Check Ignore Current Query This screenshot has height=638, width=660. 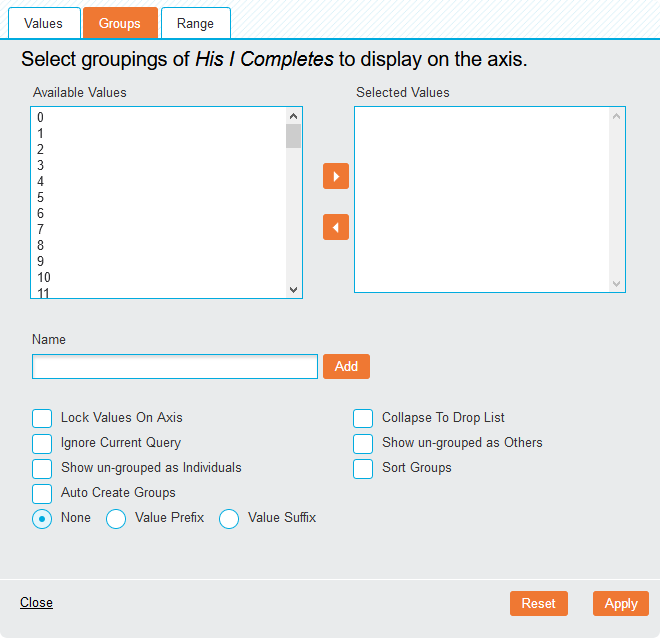[x=42, y=444]
